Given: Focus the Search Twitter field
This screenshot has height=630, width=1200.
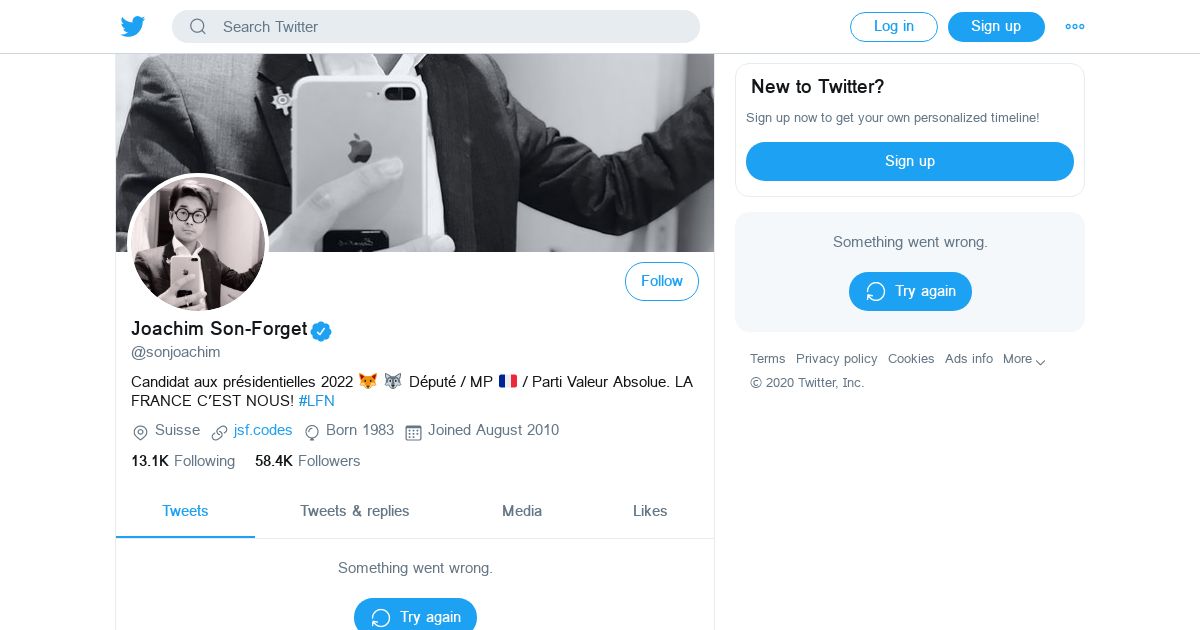Looking at the screenshot, I should tap(450, 27).
